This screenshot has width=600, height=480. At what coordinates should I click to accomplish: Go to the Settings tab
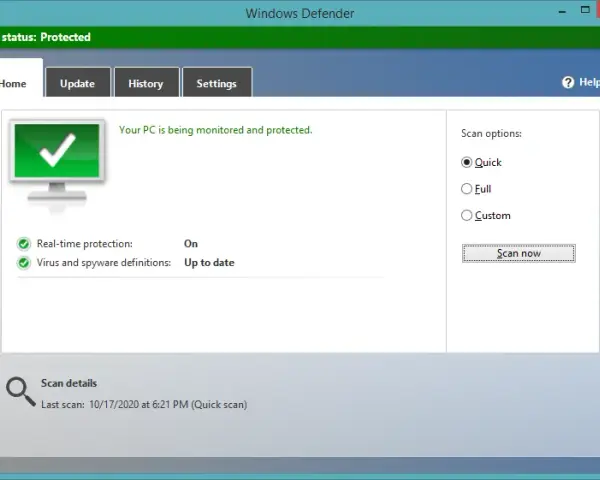217,82
